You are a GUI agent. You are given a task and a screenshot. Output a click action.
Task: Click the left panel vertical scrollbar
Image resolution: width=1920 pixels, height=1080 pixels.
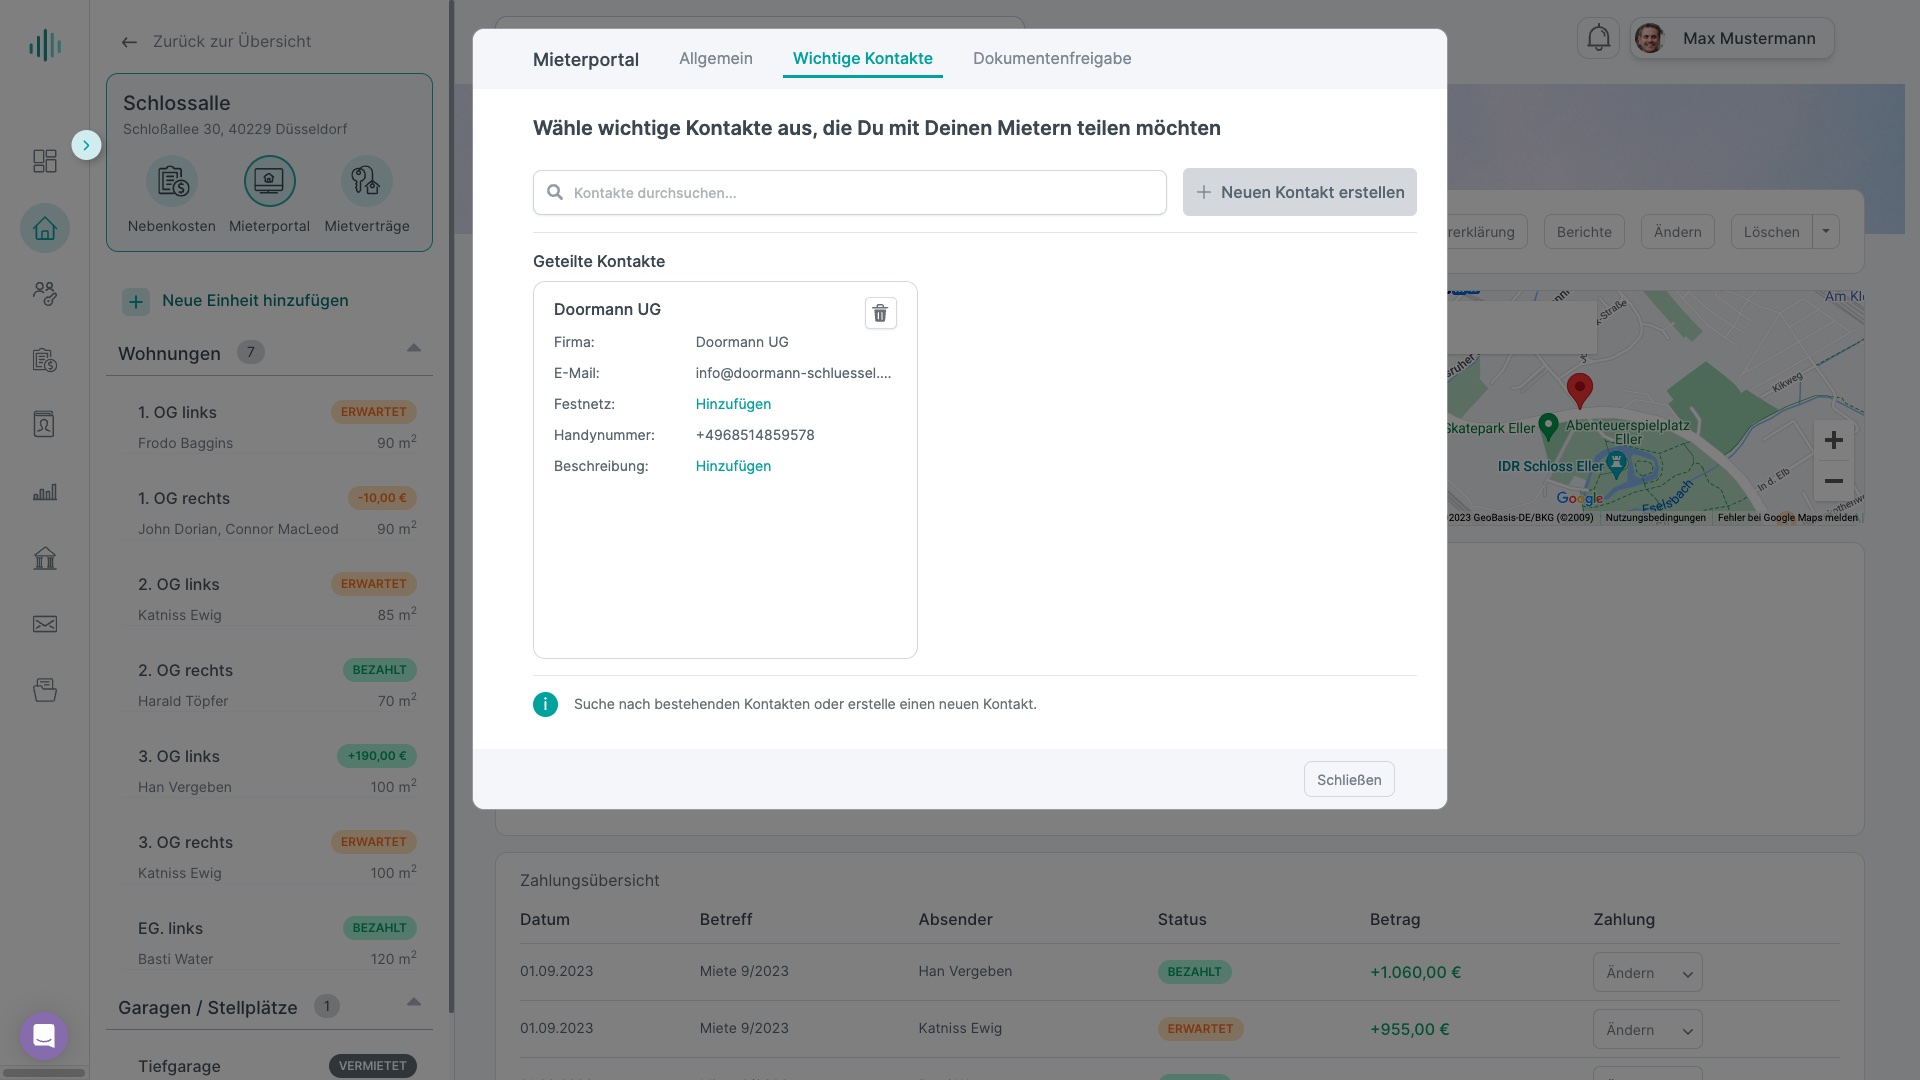pyautogui.click(x=451, y=505)
